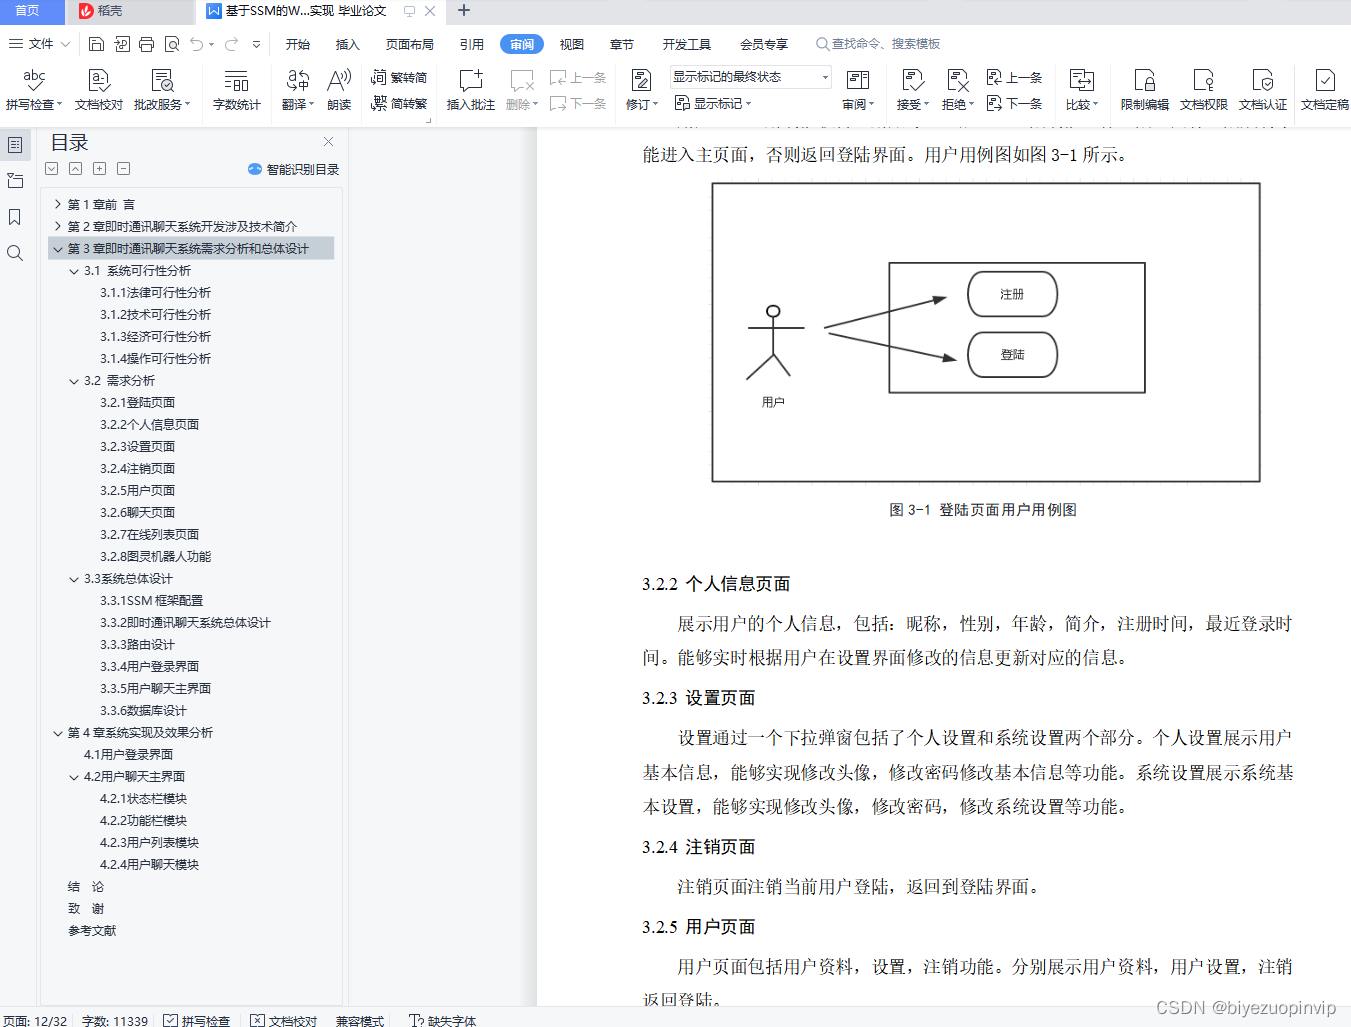The width and height of the screenshot is (1351, 1027).
Task: Go to outline entry 3.2.1登陆页面
Action: coord(137,402)
